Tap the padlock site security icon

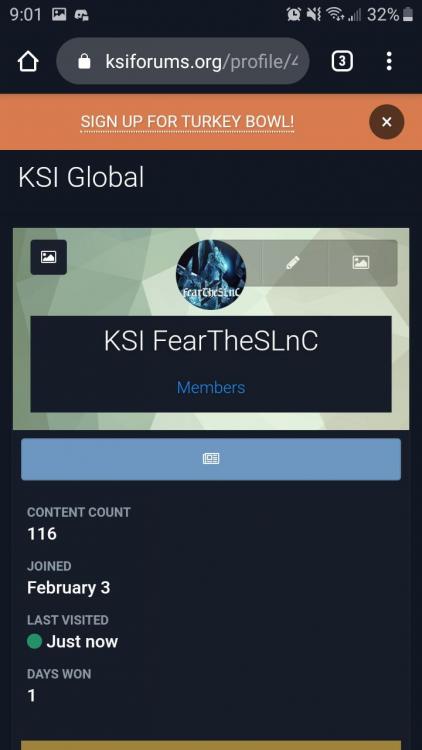click(84, 61)
